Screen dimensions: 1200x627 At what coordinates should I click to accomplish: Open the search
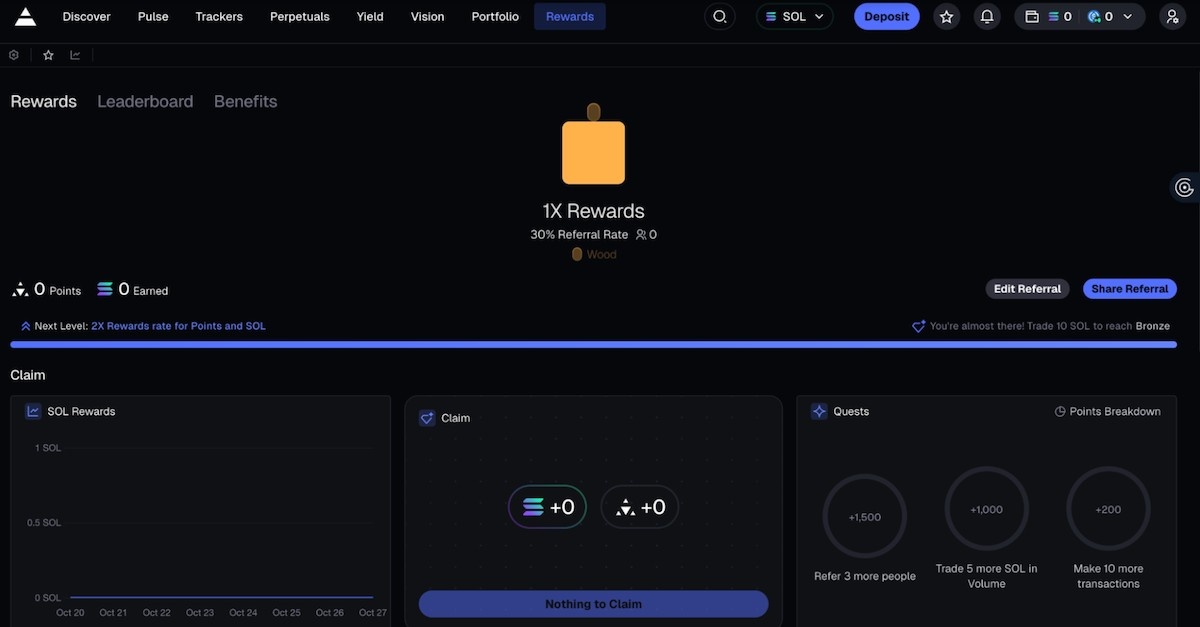pyautogui.click(x=719, y=16)
